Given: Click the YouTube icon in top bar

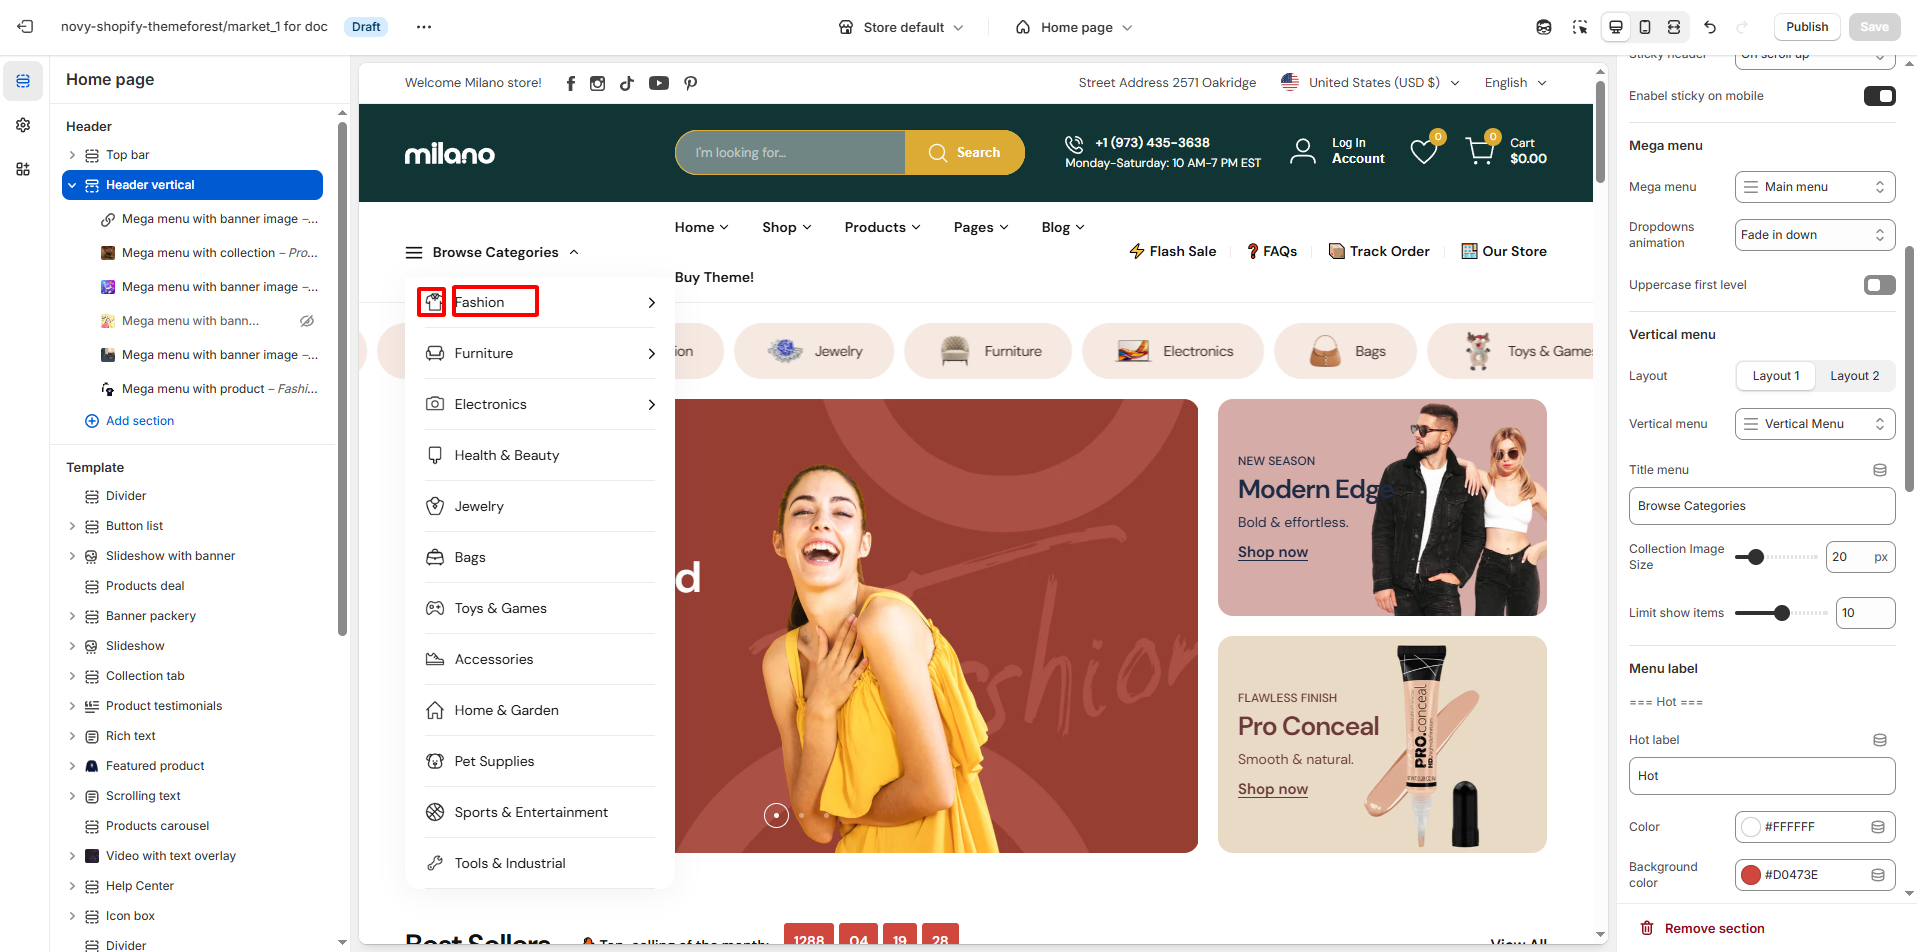Looking at the screenshot, I should click(658, 83).
